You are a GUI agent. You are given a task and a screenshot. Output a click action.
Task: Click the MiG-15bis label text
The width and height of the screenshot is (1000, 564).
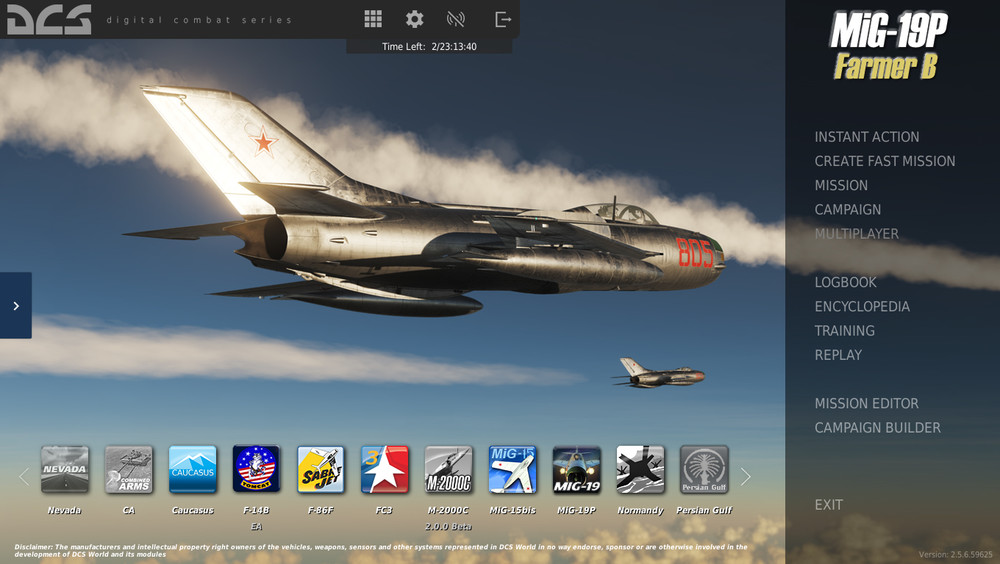coord(513,510)
